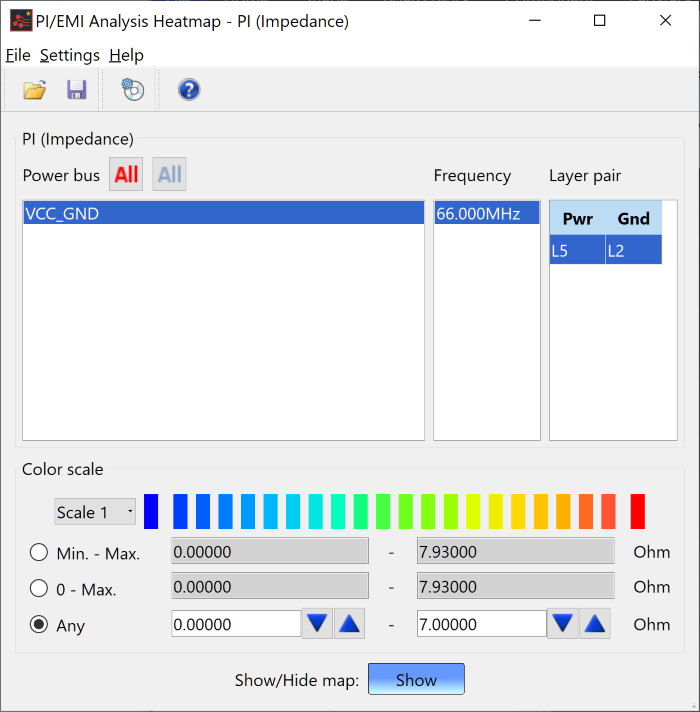Decrease the Any minimum value with down arrow
Screen dimensions: 700x712
(317, 624)
